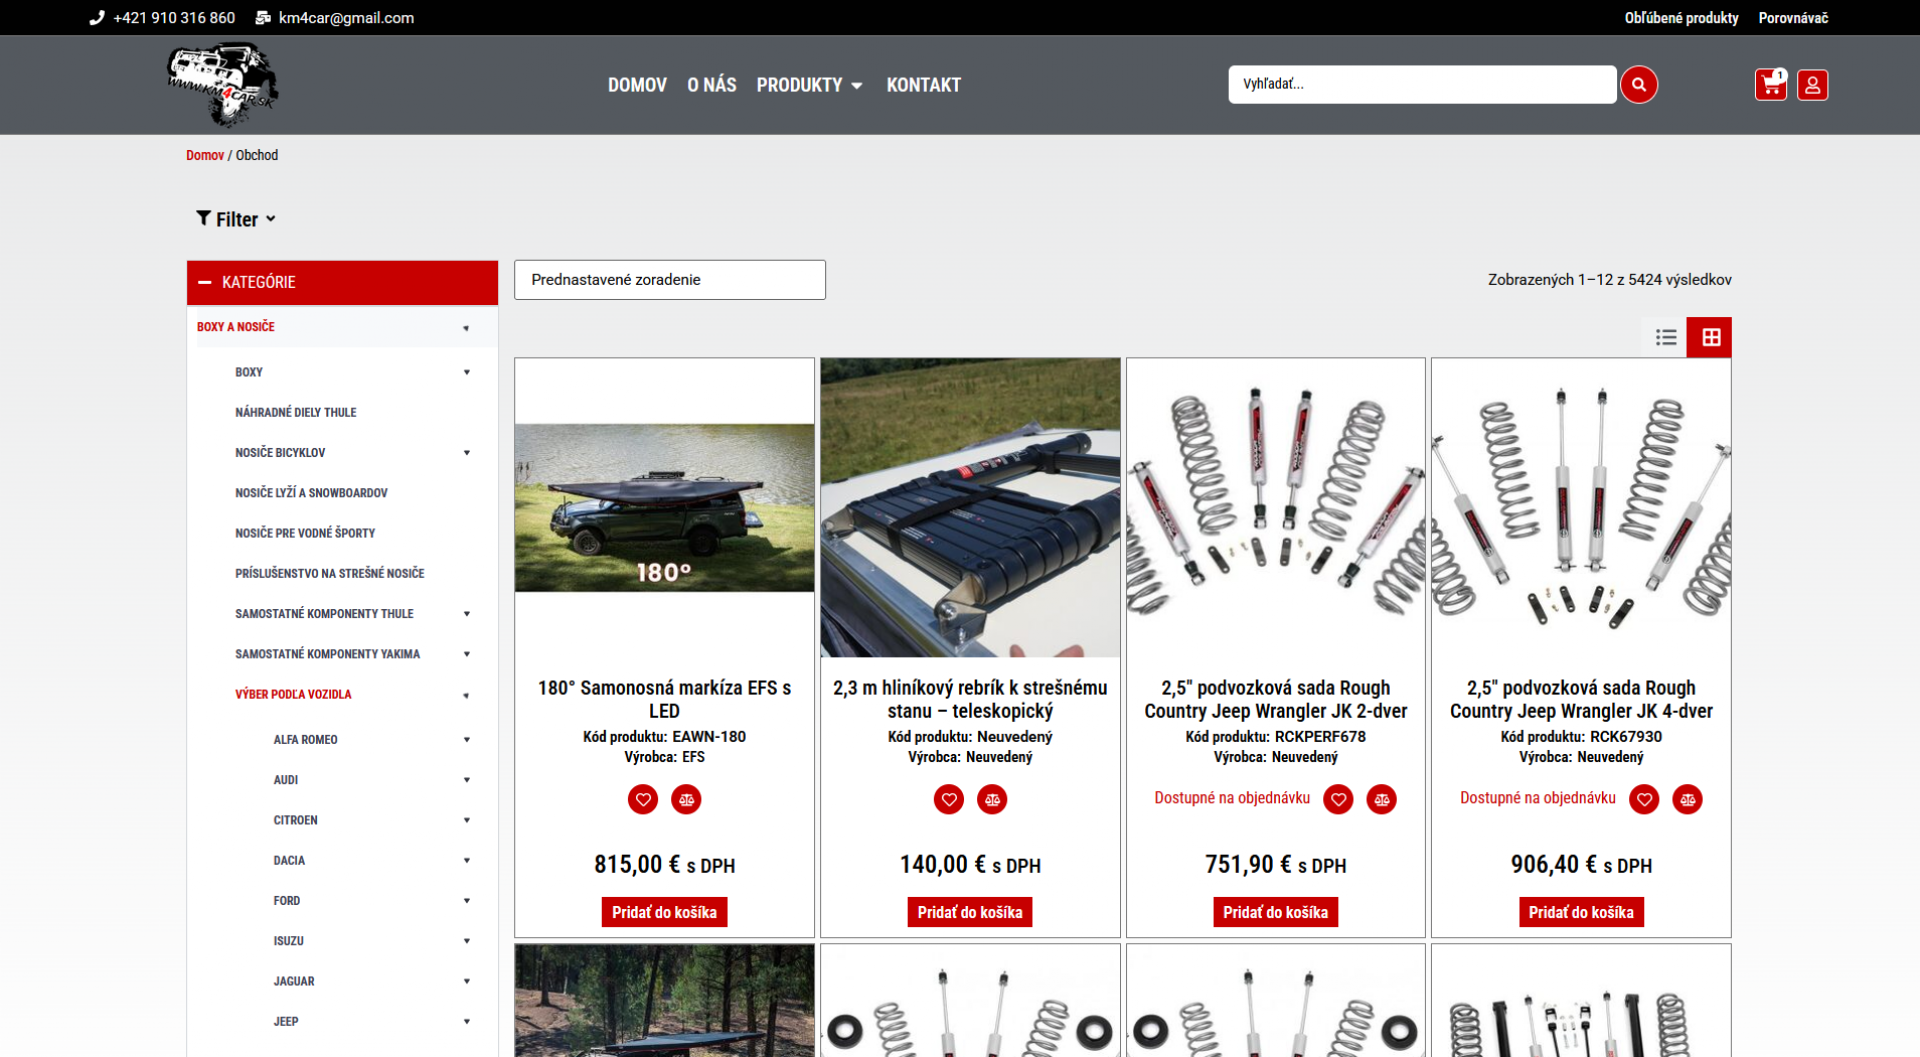Image resolution: width=1920 pixels, height=1057 pixels.
Task: Expand the DACIA vehicle arrow
Action: coord(466,860)
